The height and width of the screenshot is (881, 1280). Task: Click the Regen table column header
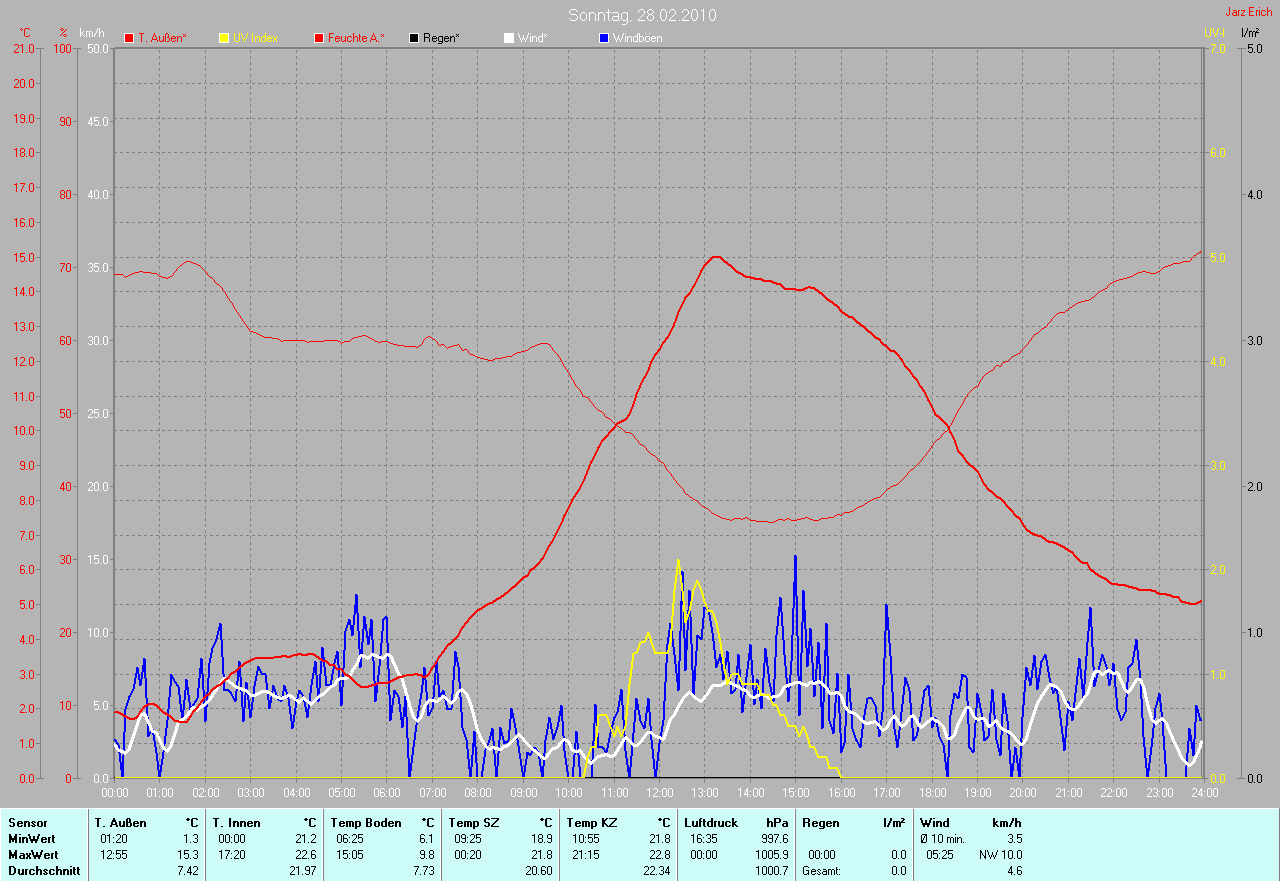820,823
